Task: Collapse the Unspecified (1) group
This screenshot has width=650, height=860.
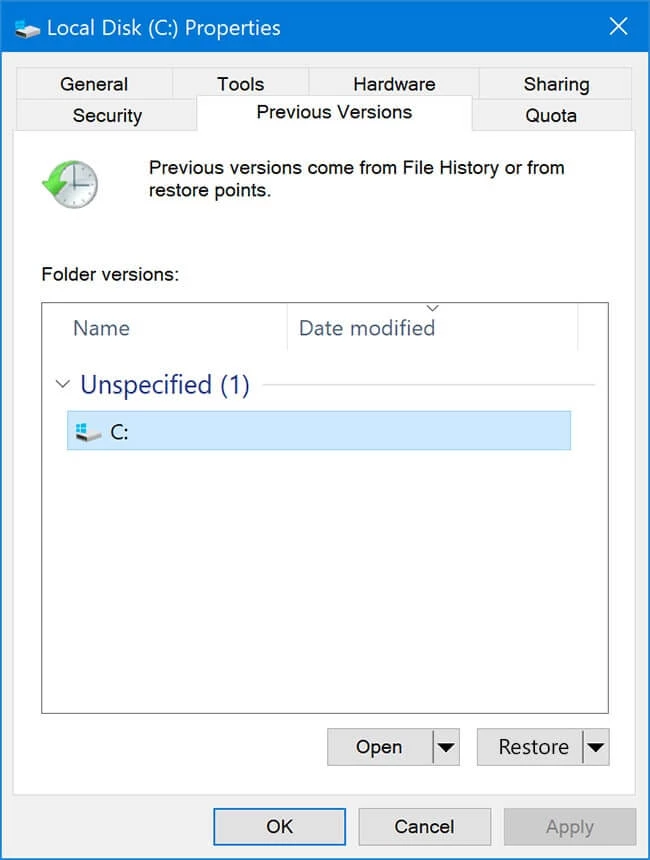Action: coord(63,384)
